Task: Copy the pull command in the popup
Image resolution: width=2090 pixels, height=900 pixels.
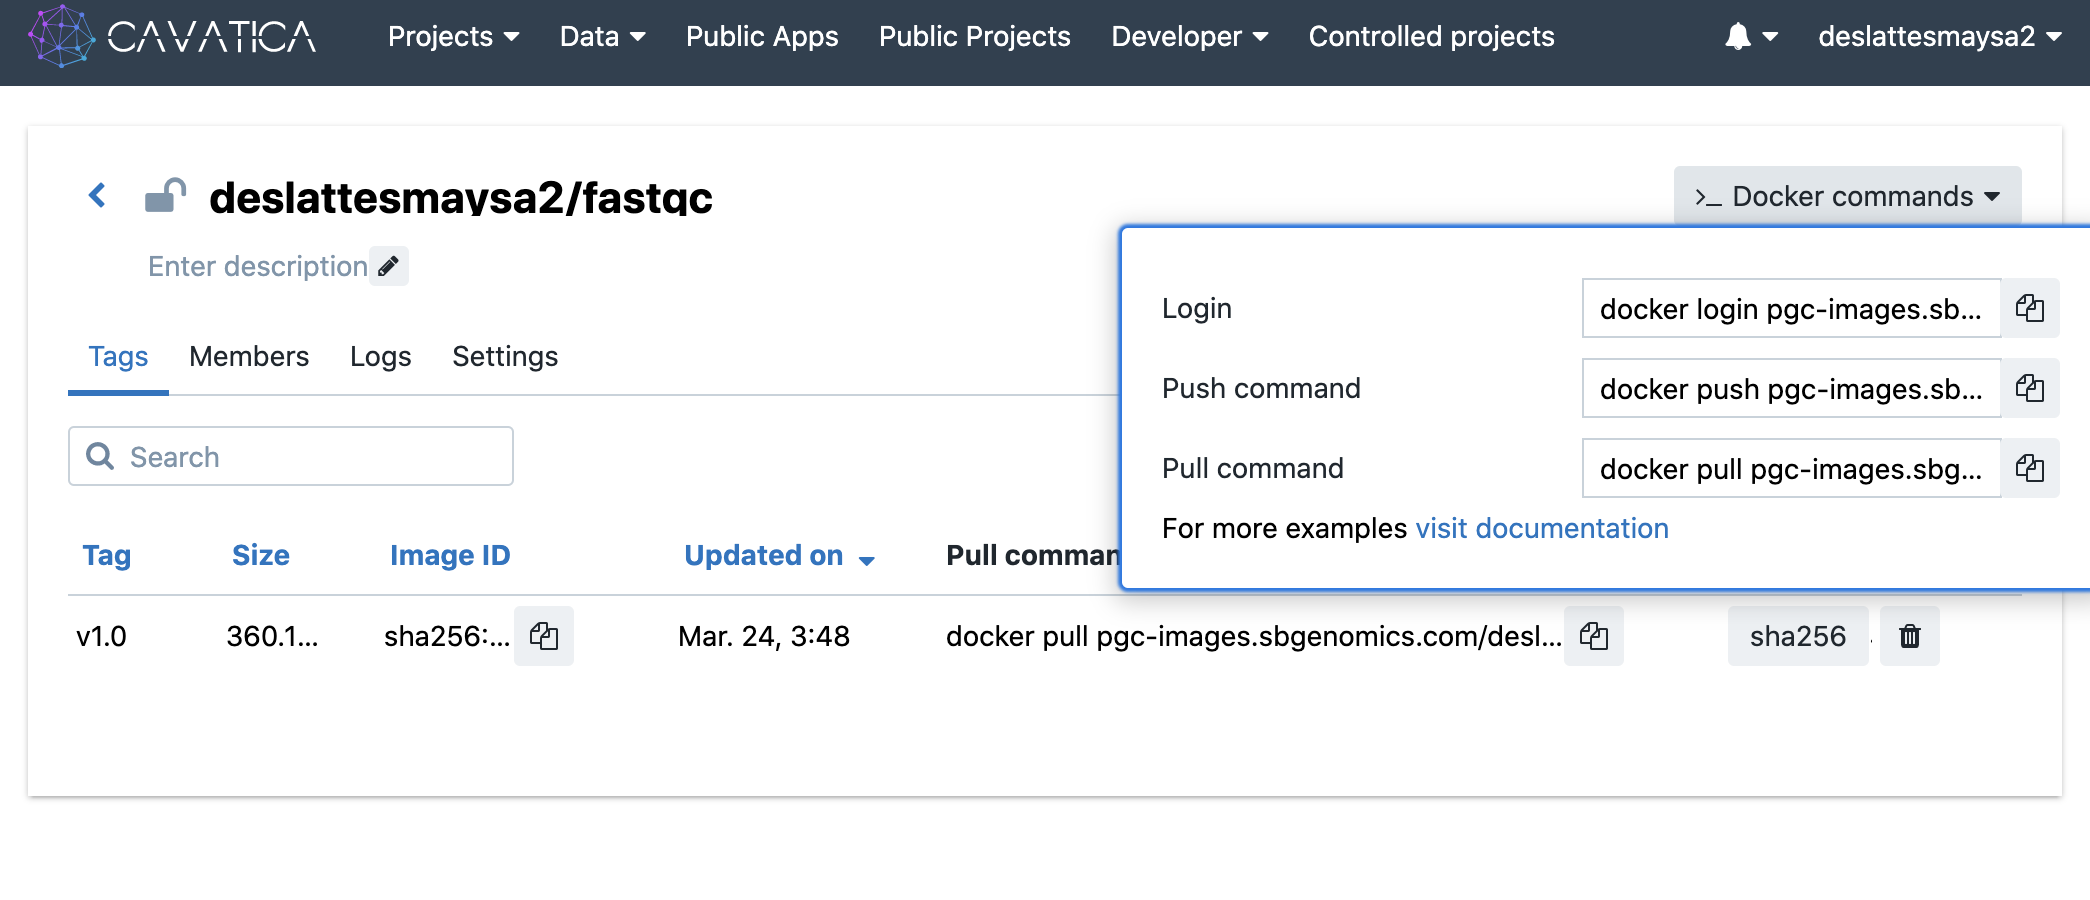Action: click(2029, 468)
